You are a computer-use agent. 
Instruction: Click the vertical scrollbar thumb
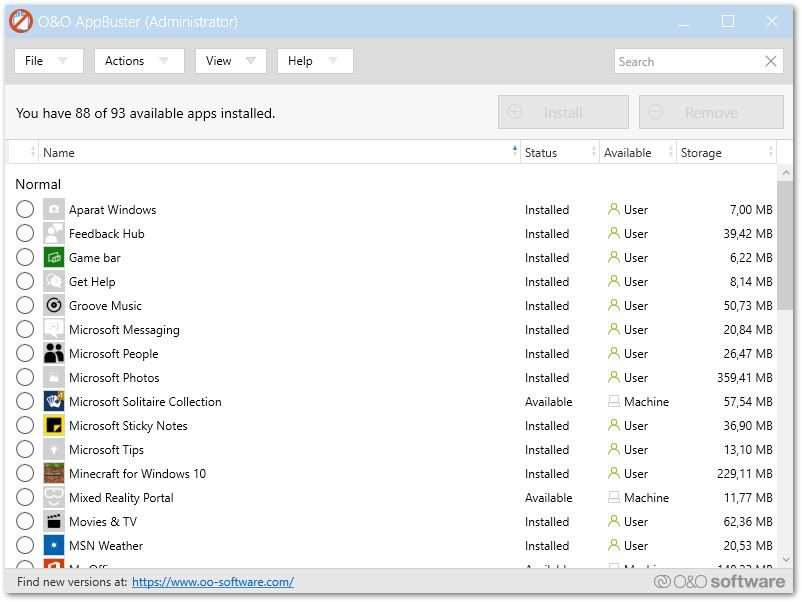[x=786, y=246]
